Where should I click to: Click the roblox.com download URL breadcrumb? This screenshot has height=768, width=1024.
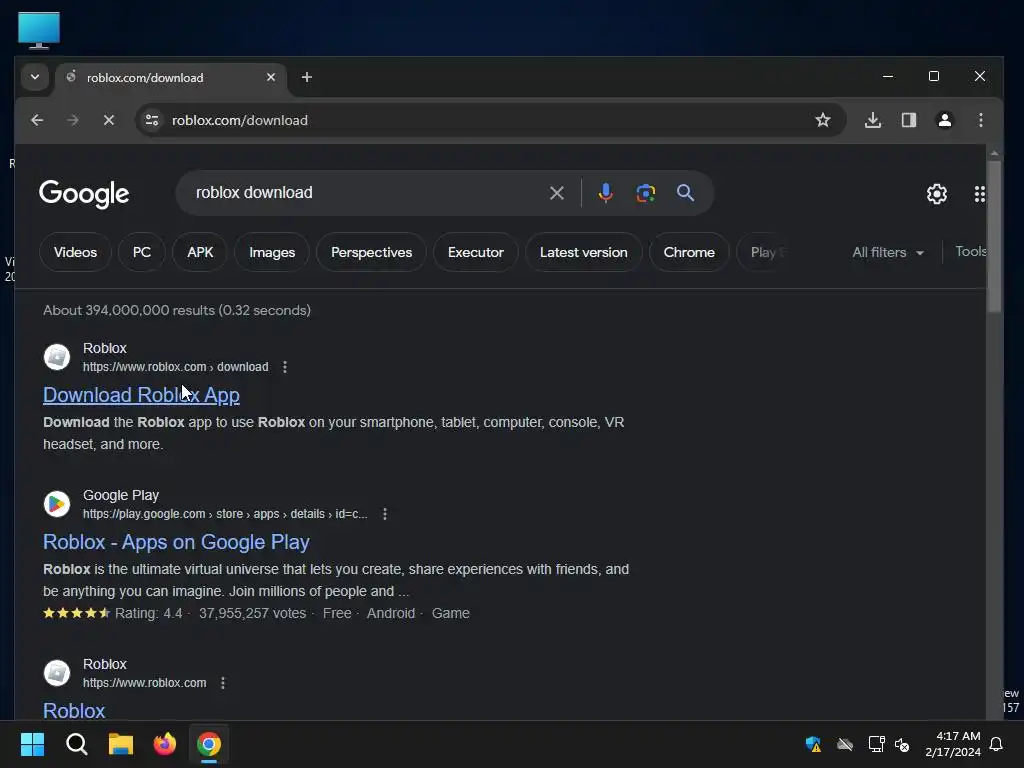coord(176,367)
